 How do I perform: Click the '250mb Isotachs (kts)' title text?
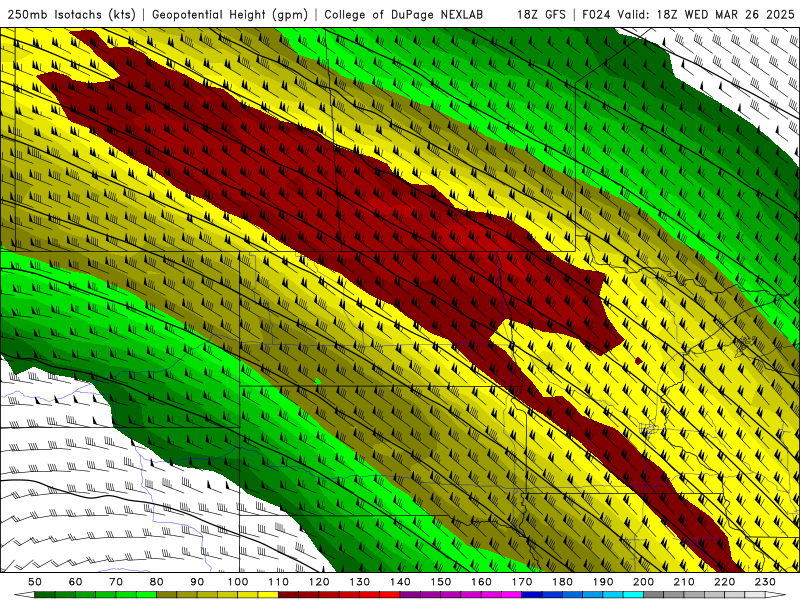72,15
